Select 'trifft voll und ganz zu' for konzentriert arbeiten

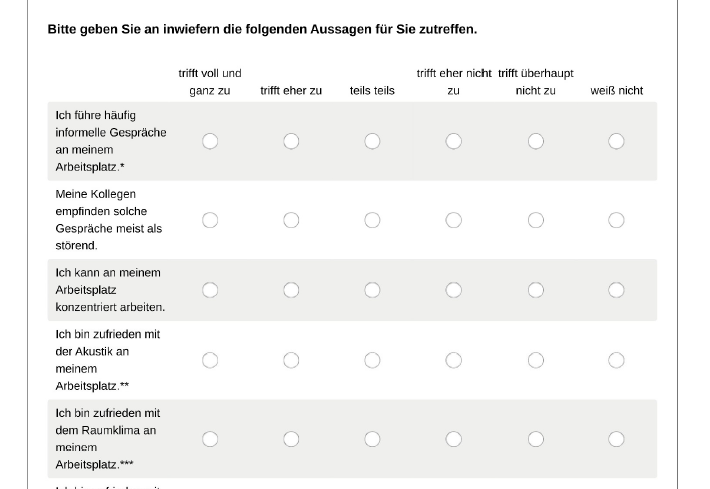(x=210, y=290)
